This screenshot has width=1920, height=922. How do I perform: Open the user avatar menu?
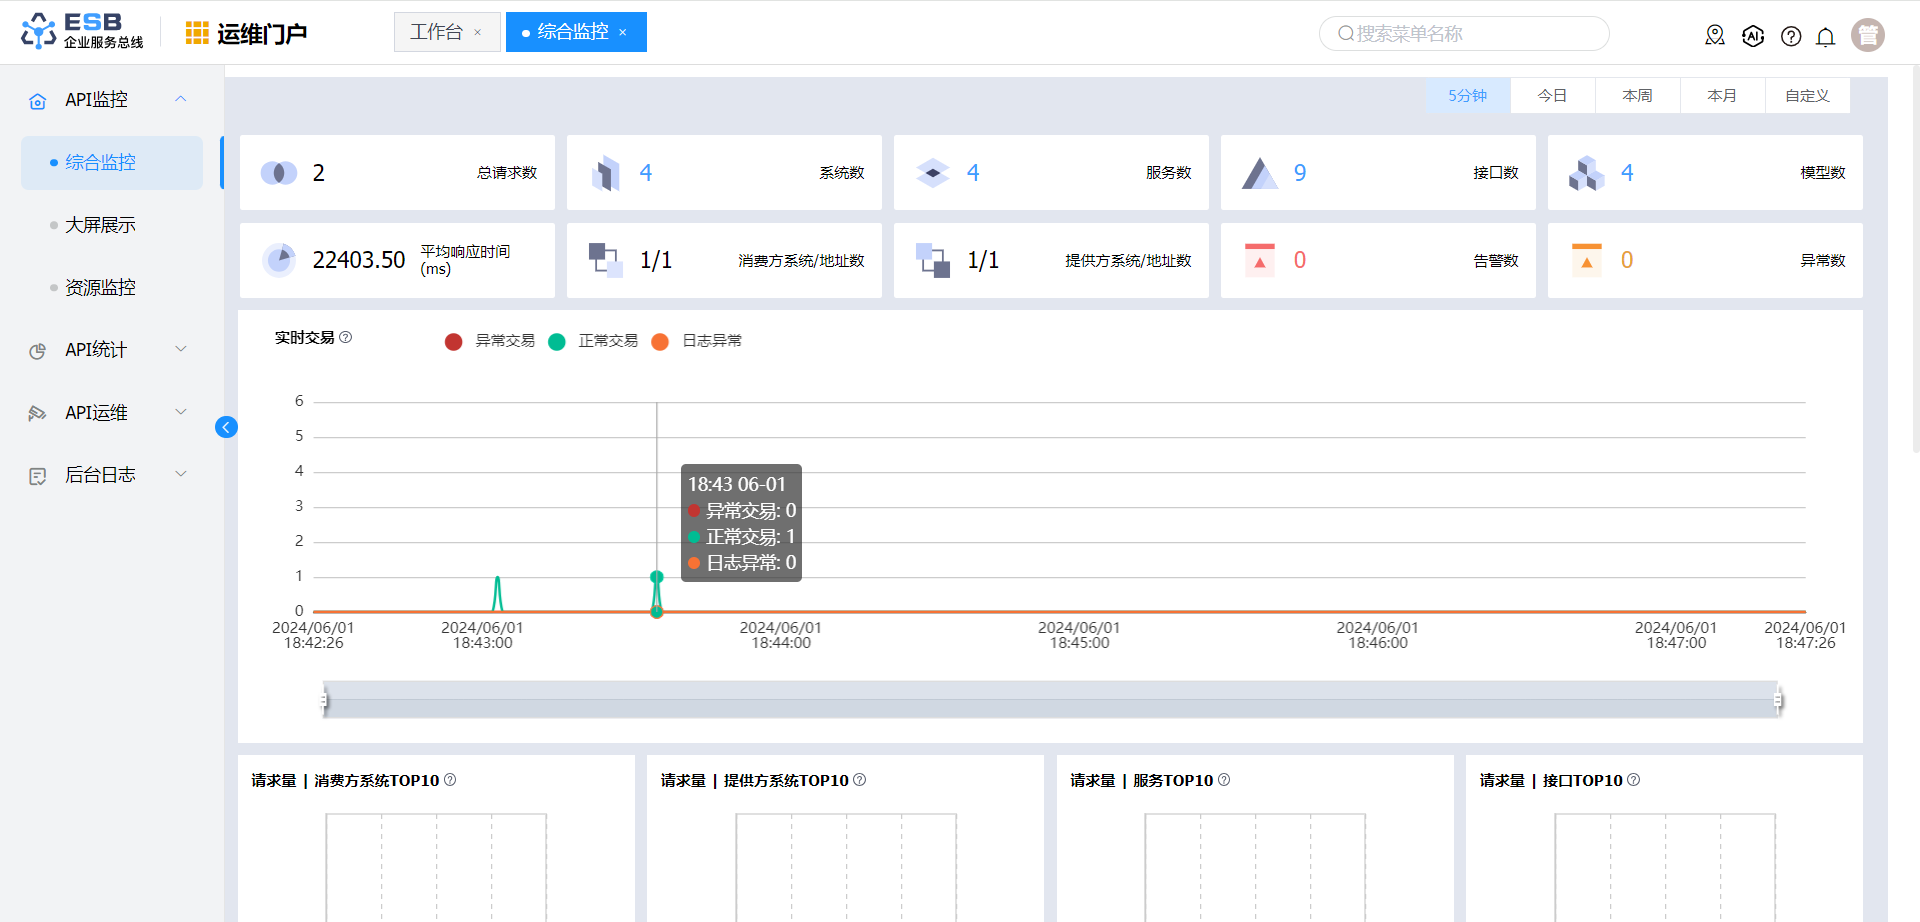(1867, 35)
